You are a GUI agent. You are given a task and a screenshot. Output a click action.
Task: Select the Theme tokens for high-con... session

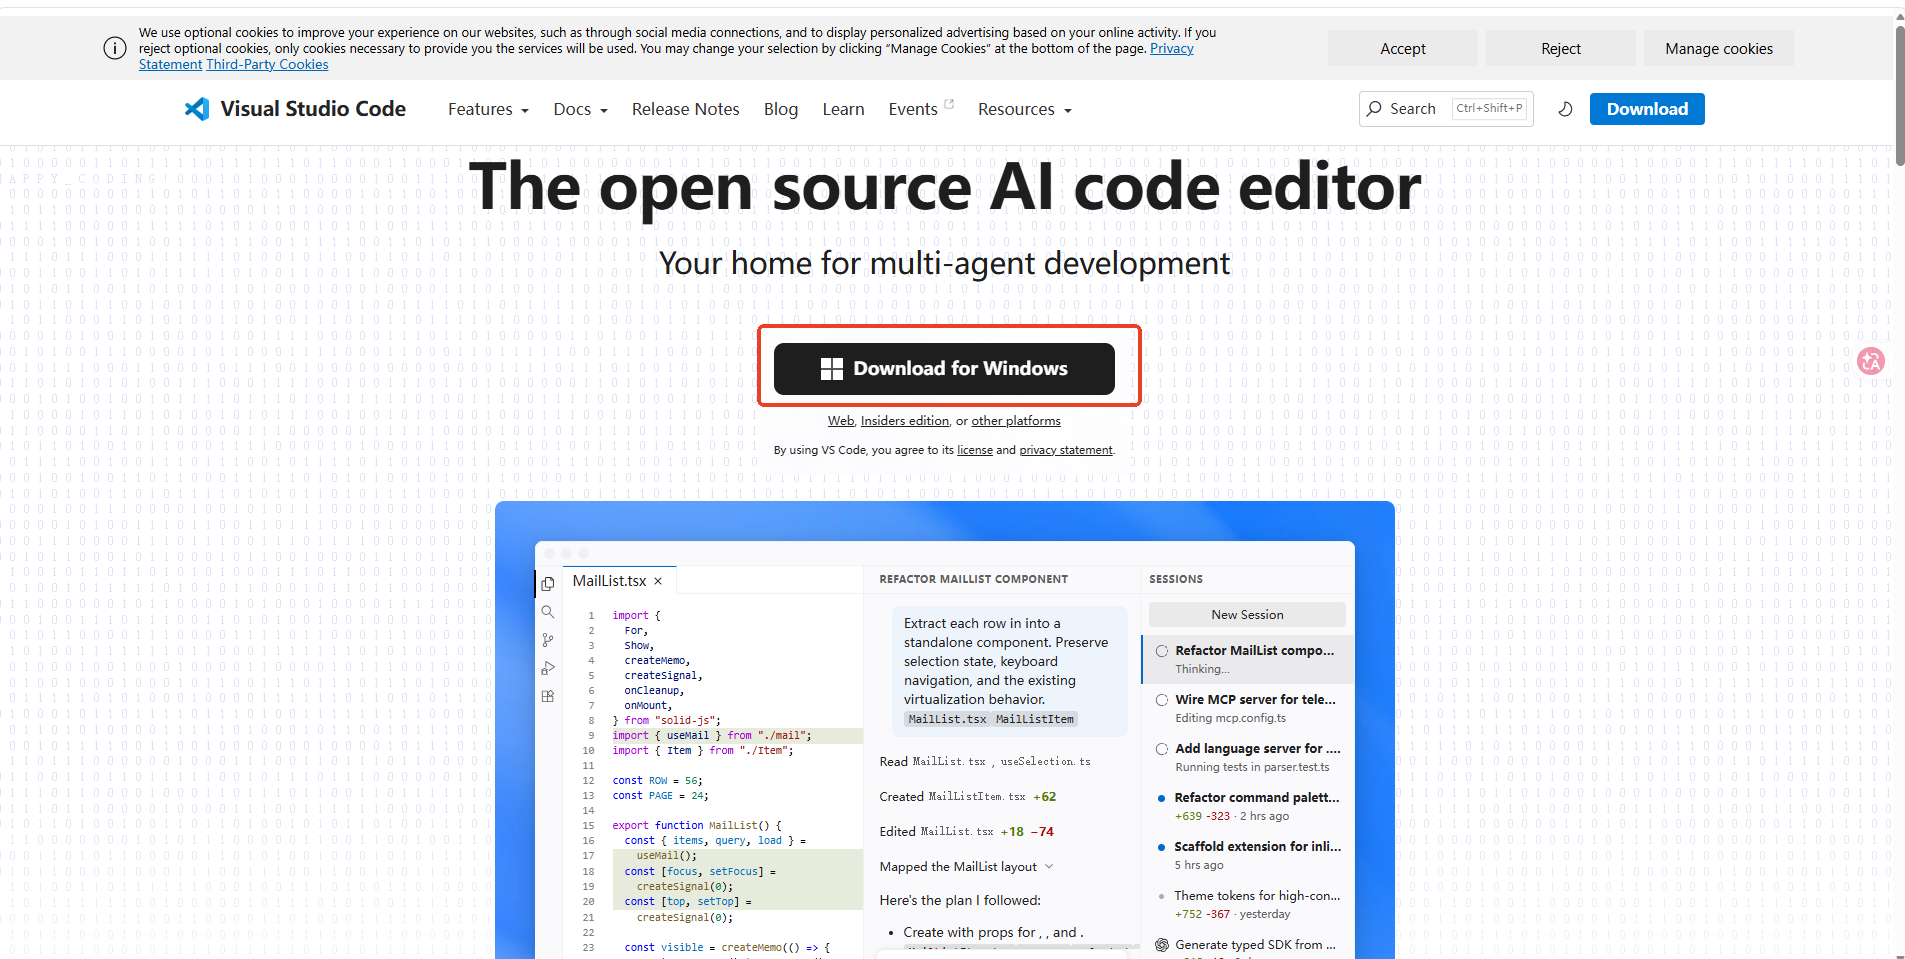click(1248, 904)
